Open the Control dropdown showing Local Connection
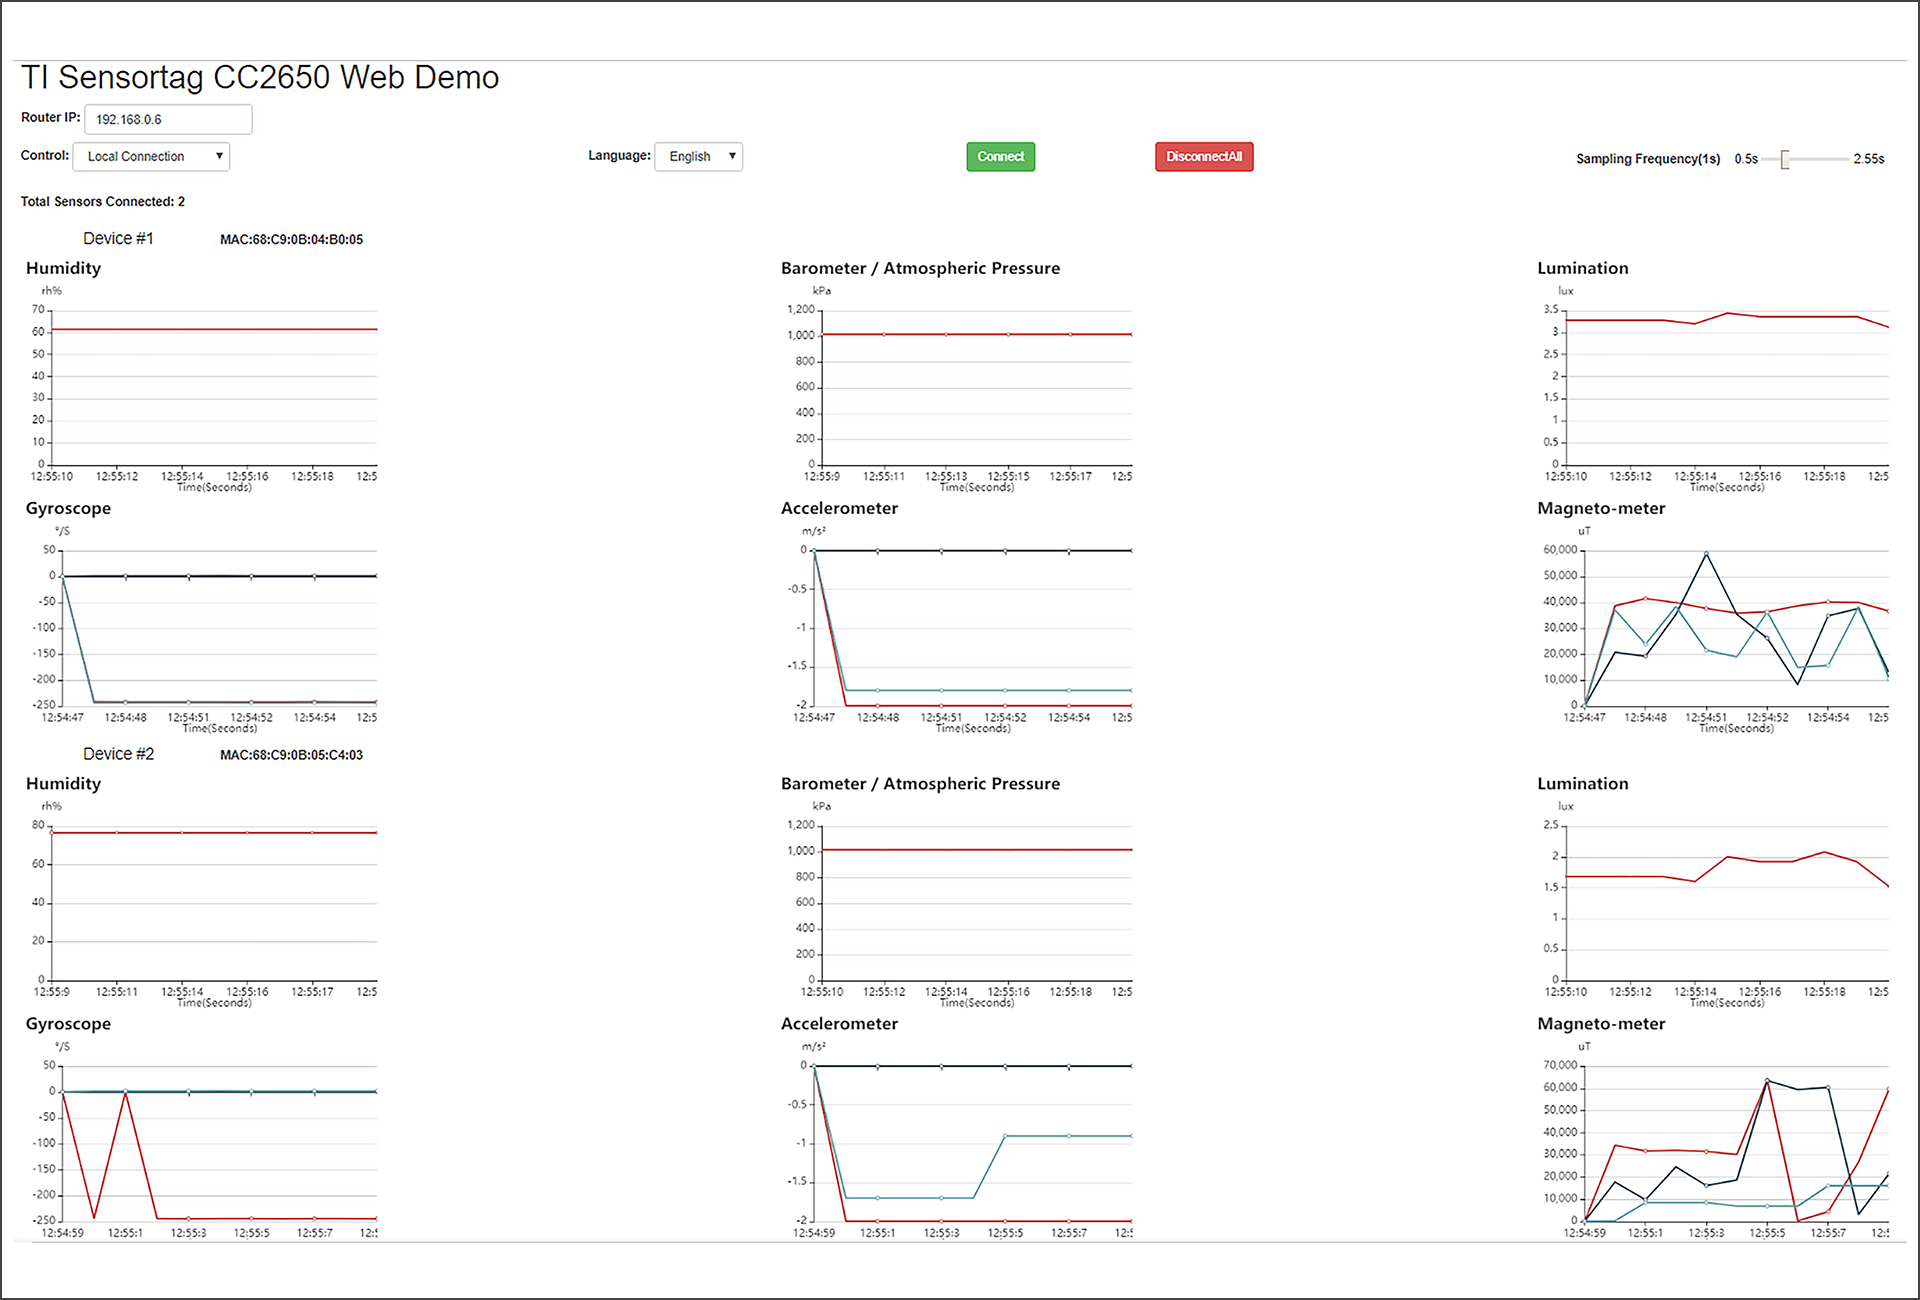Viewport: 1920px width, 1300px height. pyautogui.click(x=151, y=156)
